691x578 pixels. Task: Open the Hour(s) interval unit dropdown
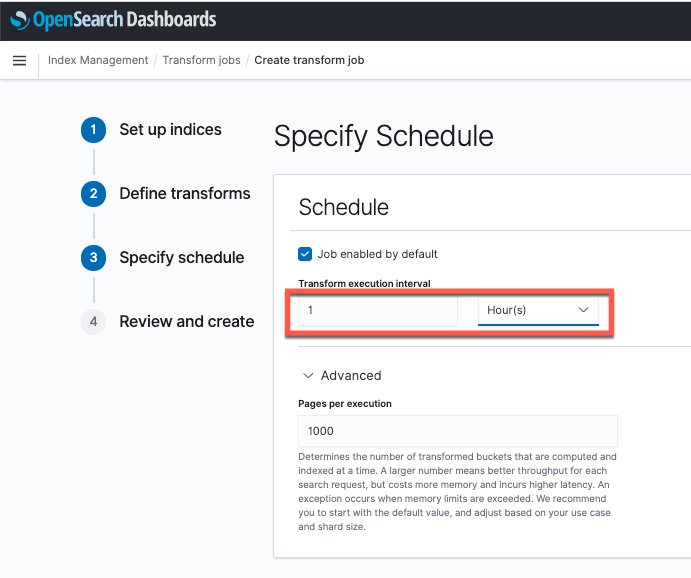pyautogui.click(x=538, y=310)
